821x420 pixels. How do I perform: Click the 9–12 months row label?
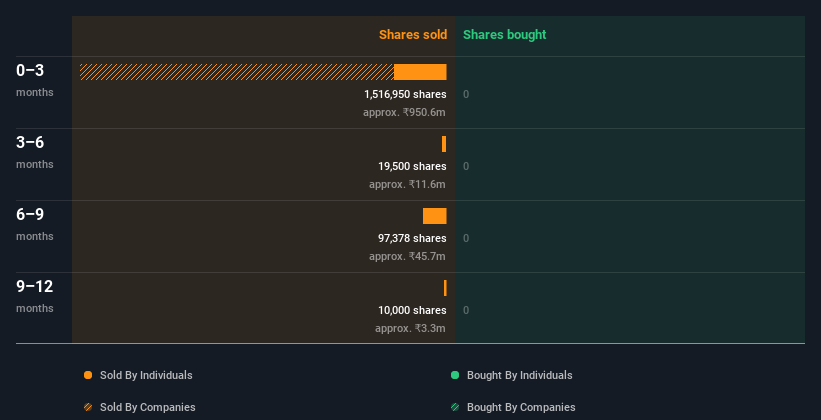35,296
